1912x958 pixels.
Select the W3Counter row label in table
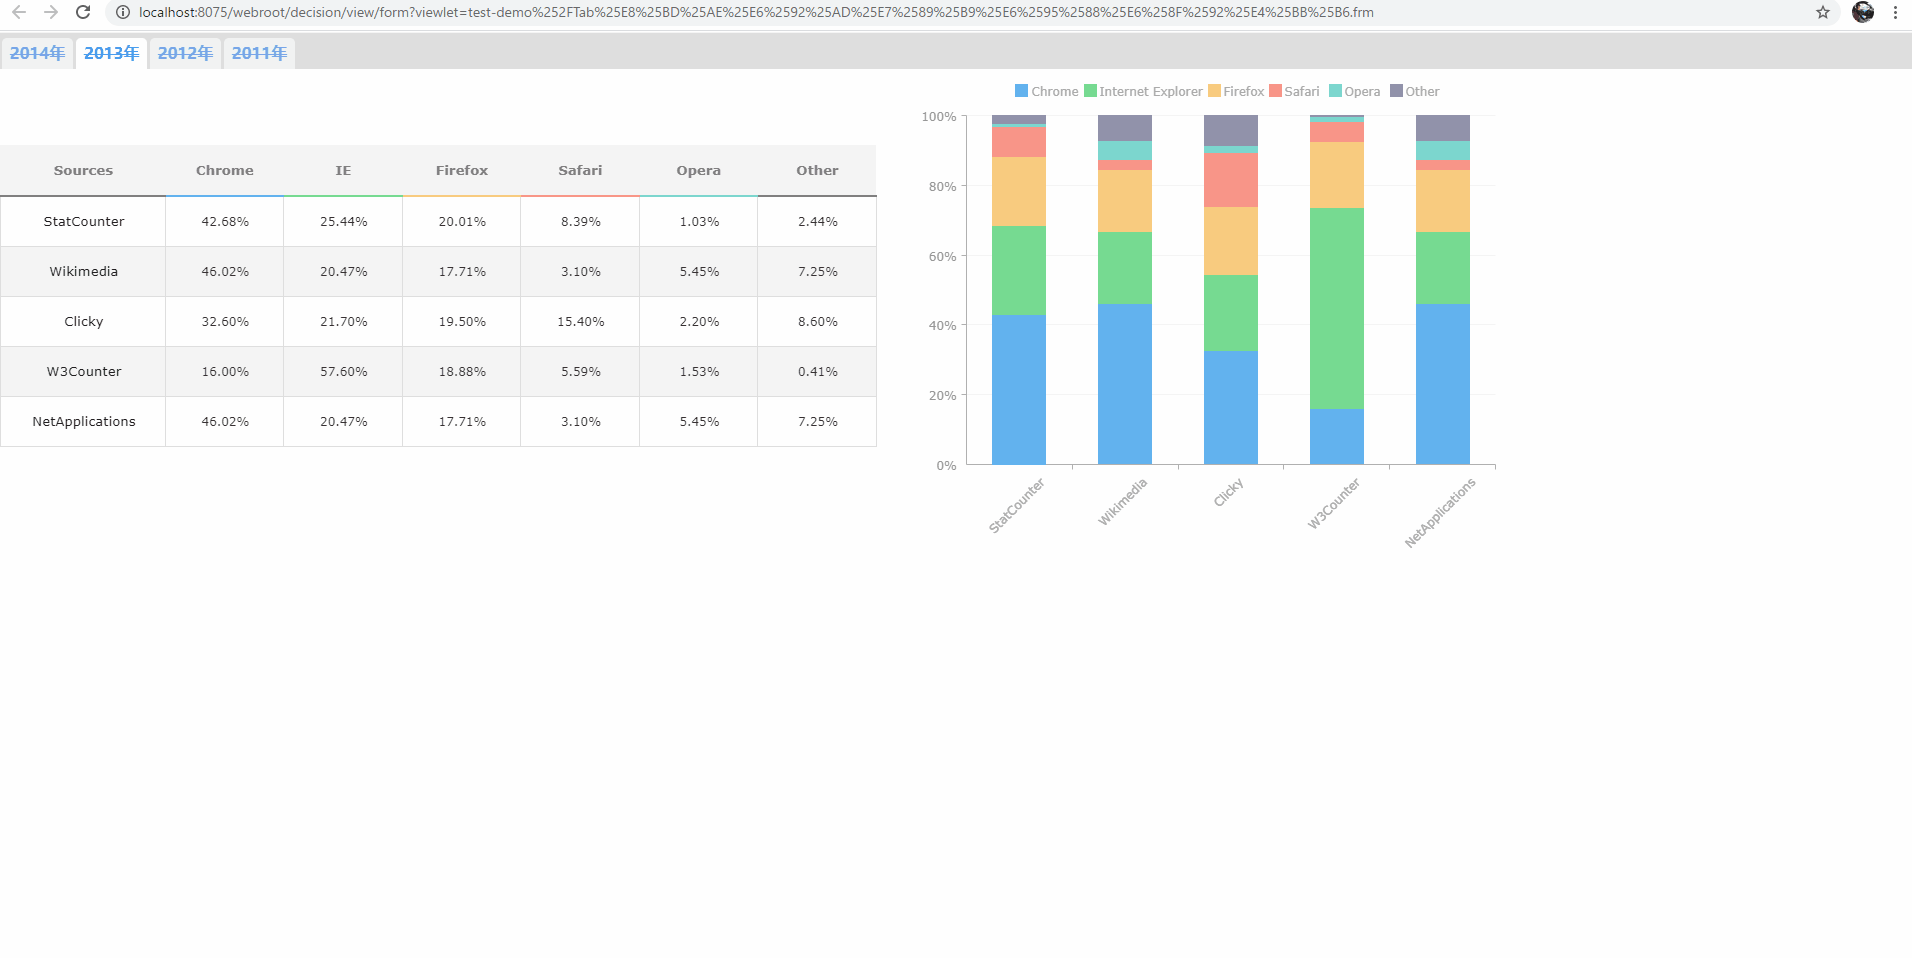(84, 372)
